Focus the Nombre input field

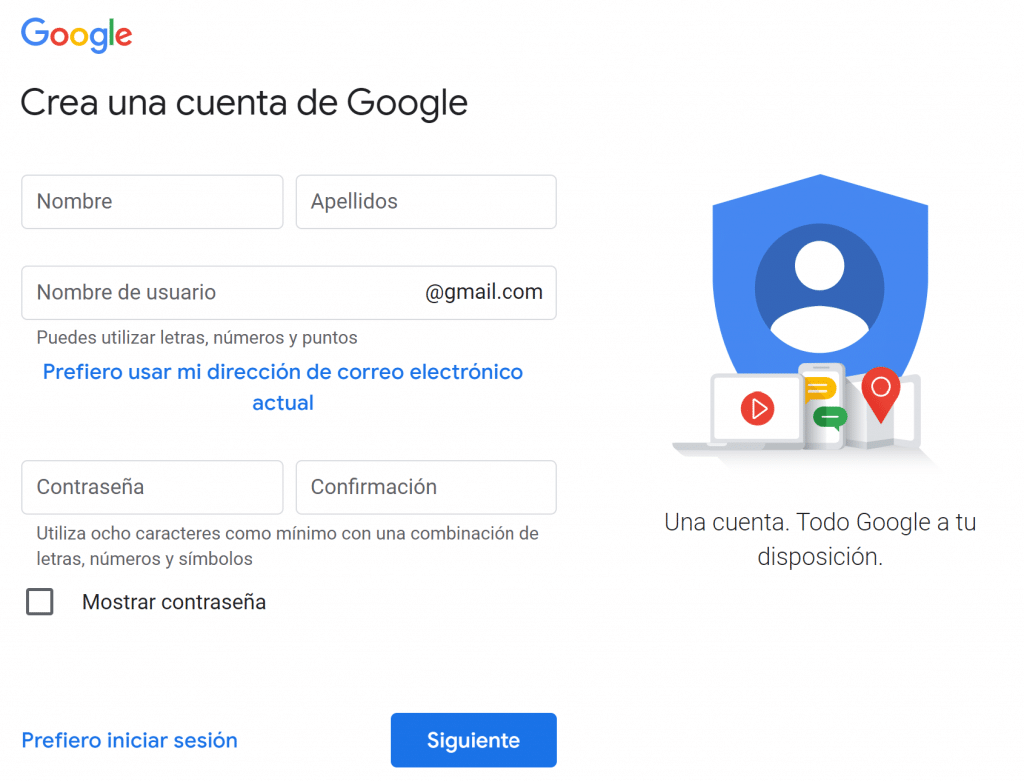(152, 202)
